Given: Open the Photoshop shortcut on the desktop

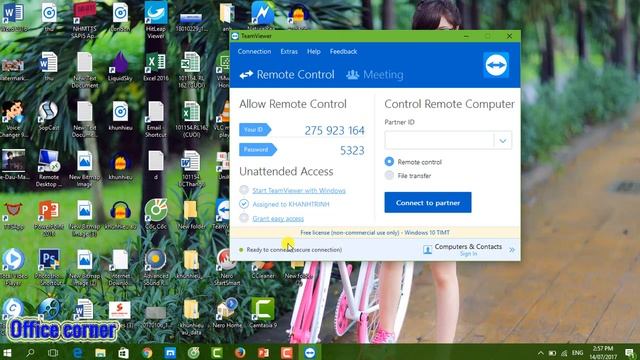Looking at the screenshot, I should point(49,267).
